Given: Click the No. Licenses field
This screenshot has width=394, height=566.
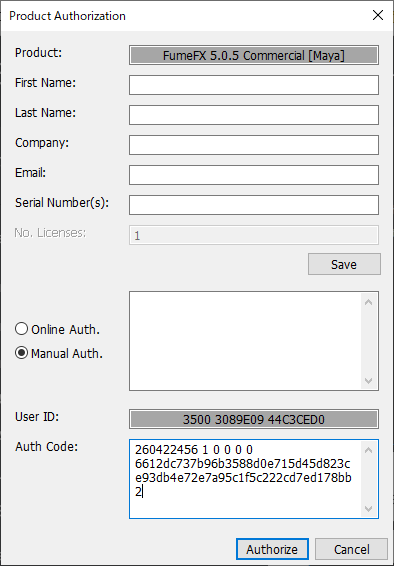Looking at the screenshot, I should pos(254,235).
